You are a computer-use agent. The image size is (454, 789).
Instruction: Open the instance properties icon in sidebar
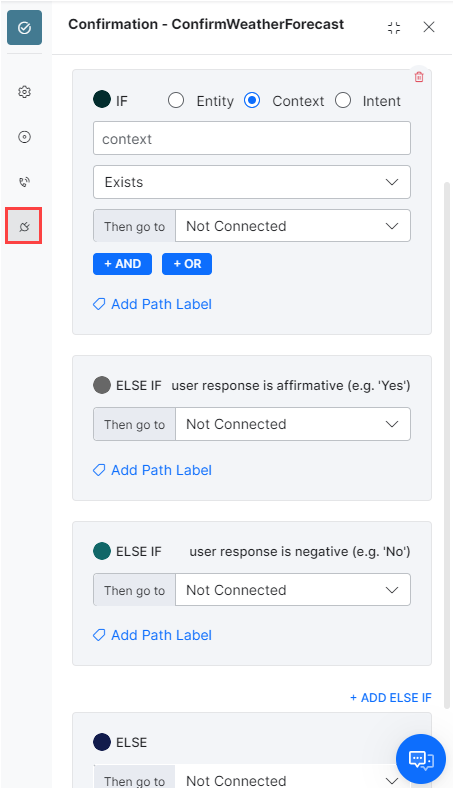pos(24,137)
